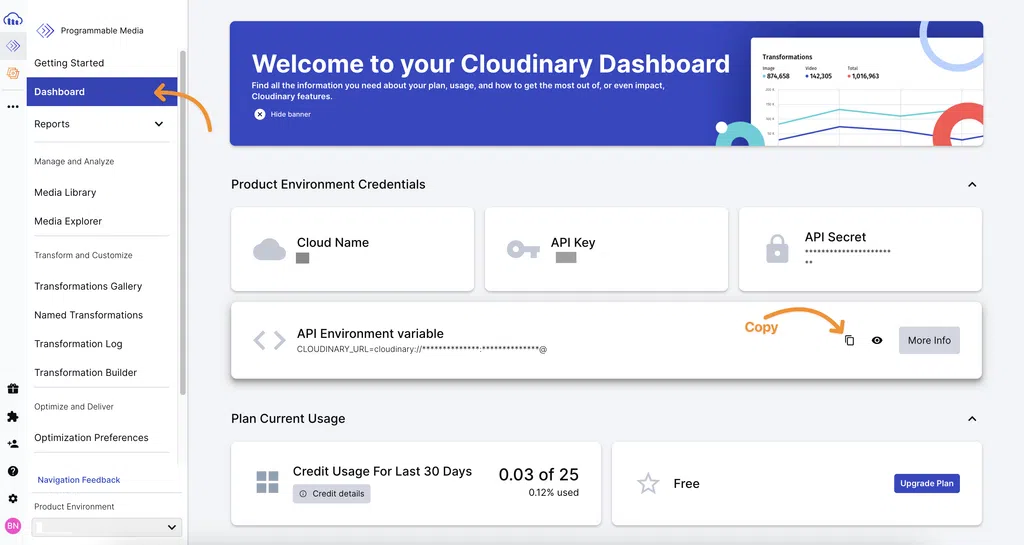Image resolution: width=1024 pixels, height=545 pixels.
Task: Click the Cloudinary logo icon
Action: point(12,19)
